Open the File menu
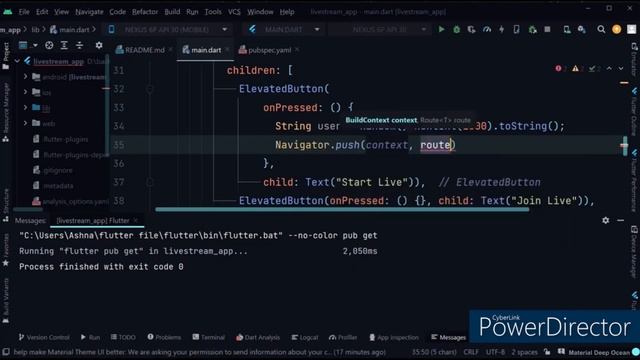Viewport: 640px width, 360px height. tap(24, 12)
